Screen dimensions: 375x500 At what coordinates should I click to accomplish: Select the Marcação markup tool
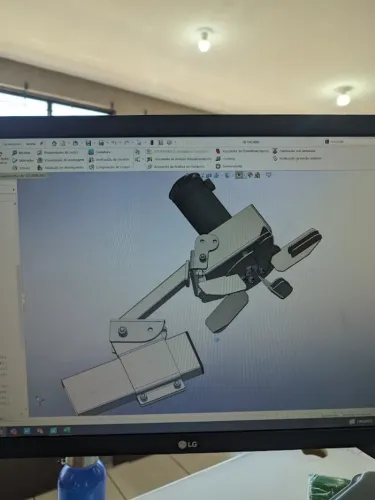click(23, 160)
